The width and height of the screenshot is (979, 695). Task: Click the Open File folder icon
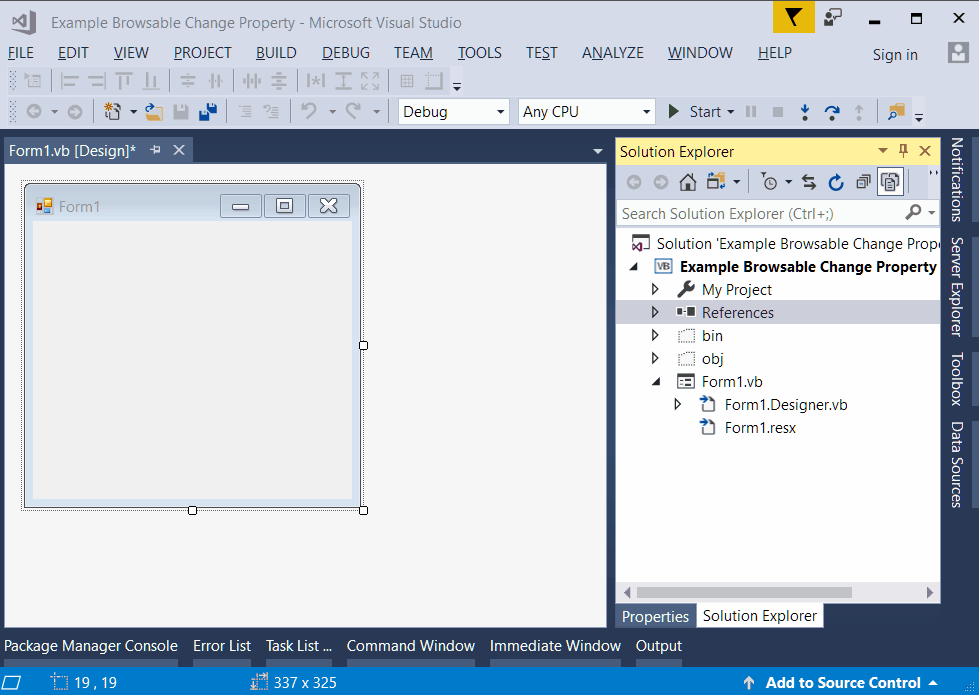(x=154, y=111)
